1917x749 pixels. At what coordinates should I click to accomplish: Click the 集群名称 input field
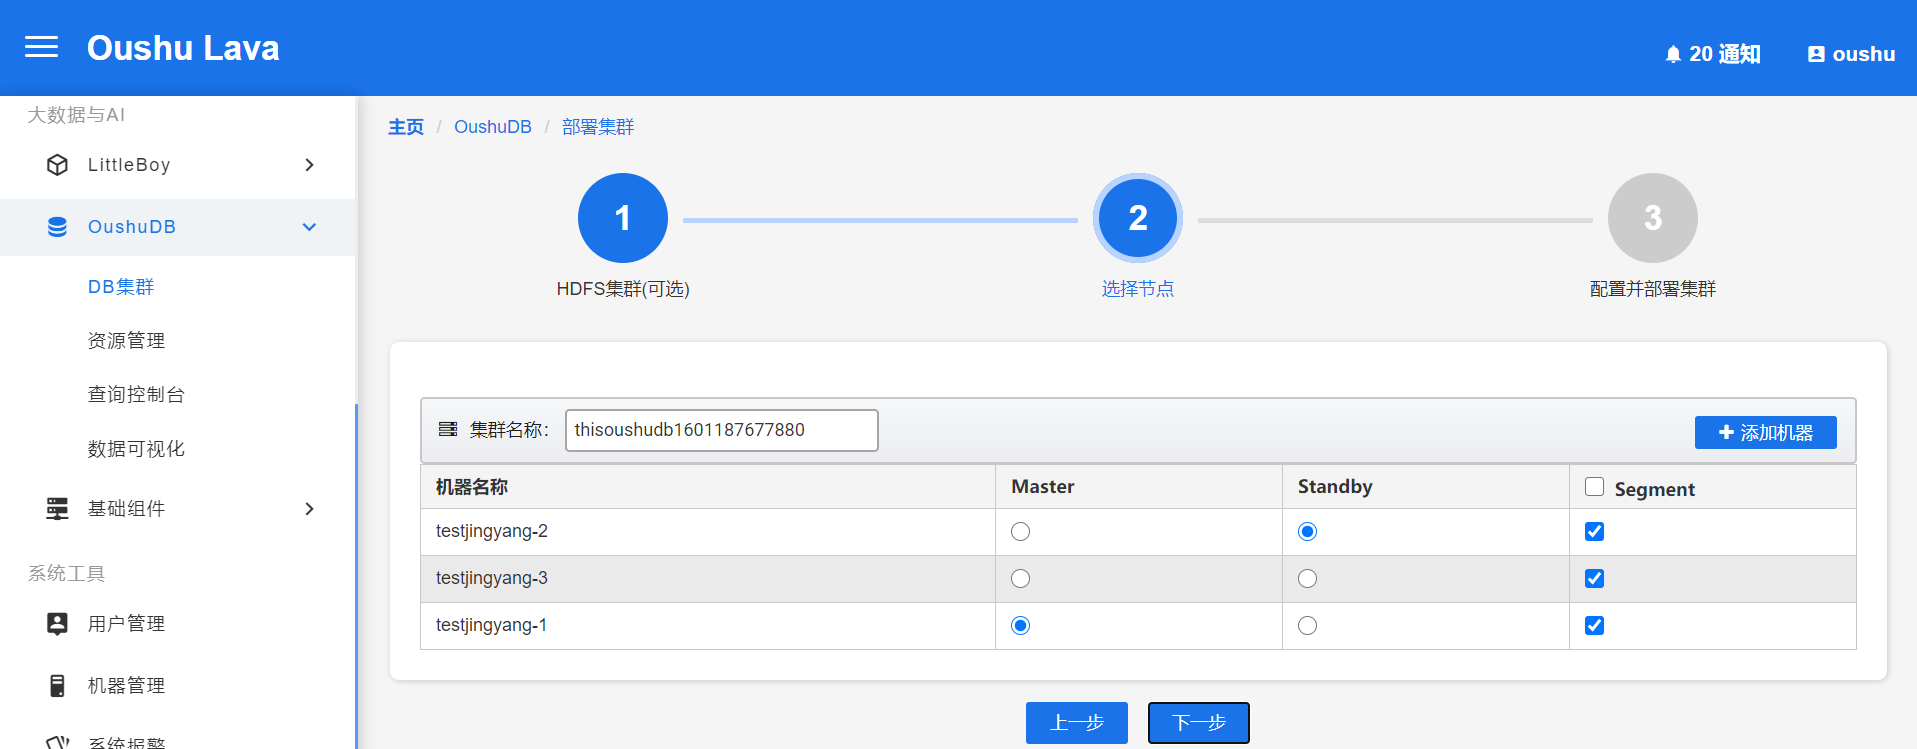(x=721, y=430)
